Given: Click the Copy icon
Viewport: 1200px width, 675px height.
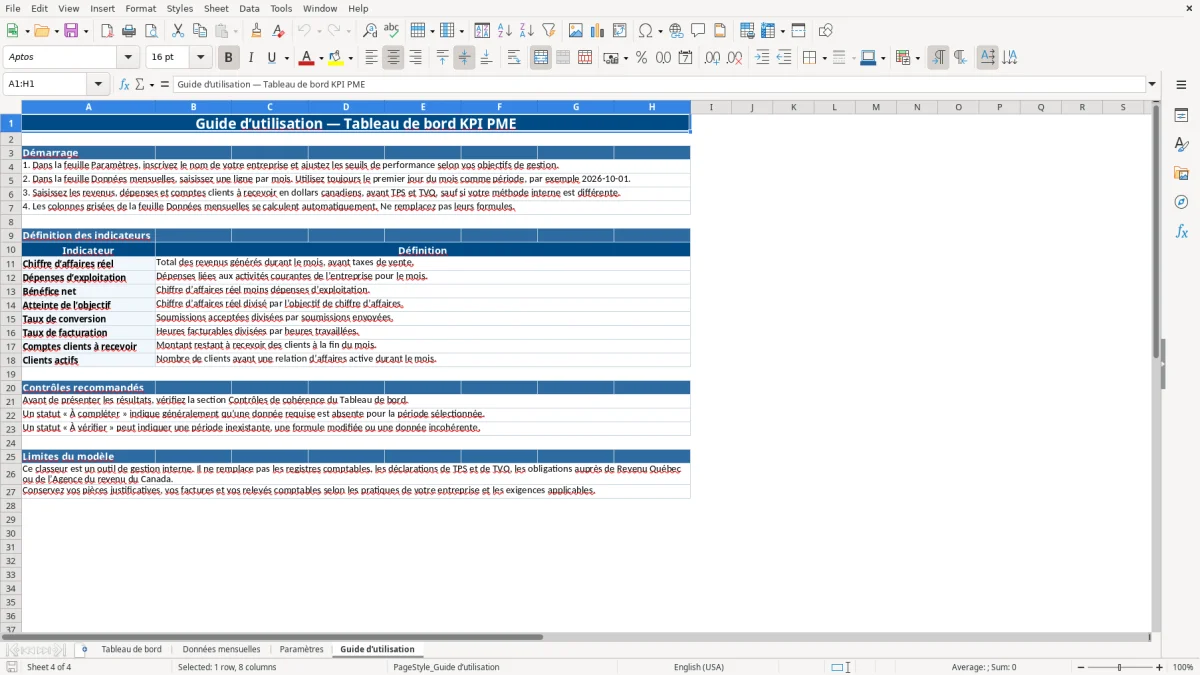Looking at the screenshot, I should pyautogui.click(x=200, y=31).
